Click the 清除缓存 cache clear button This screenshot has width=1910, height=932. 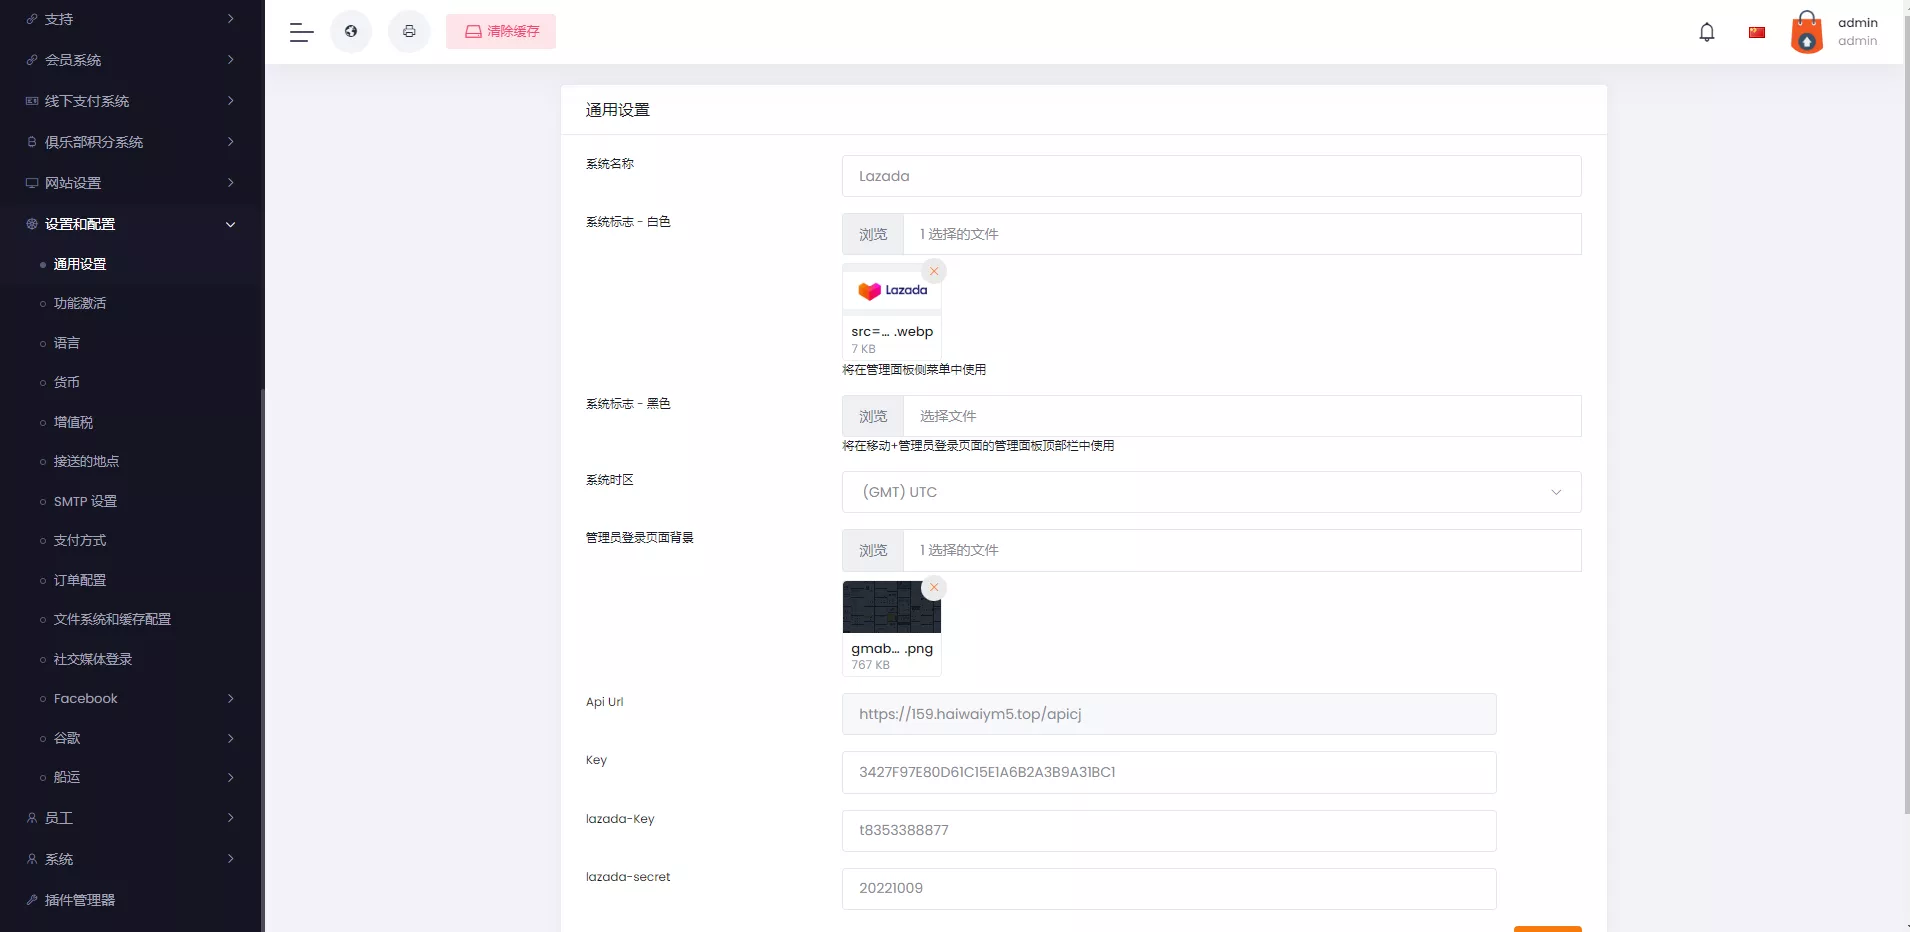(501, 31)
